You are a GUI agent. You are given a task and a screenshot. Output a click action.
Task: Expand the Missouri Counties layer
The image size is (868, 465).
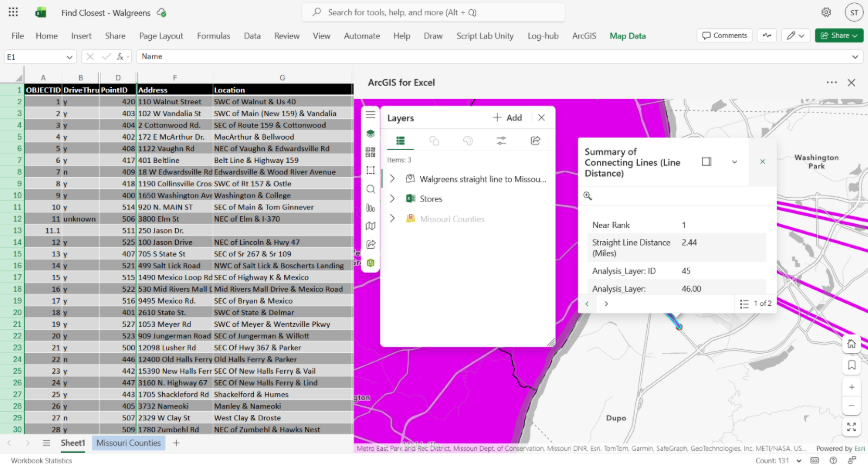point(392,219)
